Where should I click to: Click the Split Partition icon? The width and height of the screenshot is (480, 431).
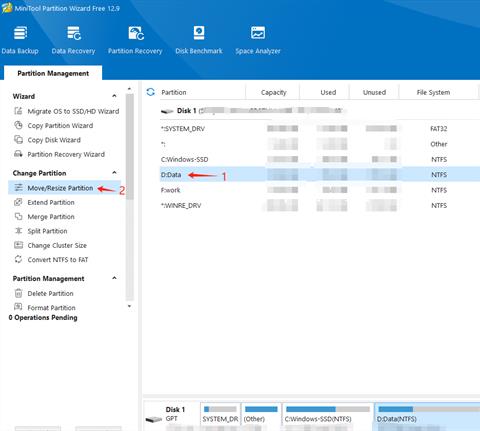point(18,231)
